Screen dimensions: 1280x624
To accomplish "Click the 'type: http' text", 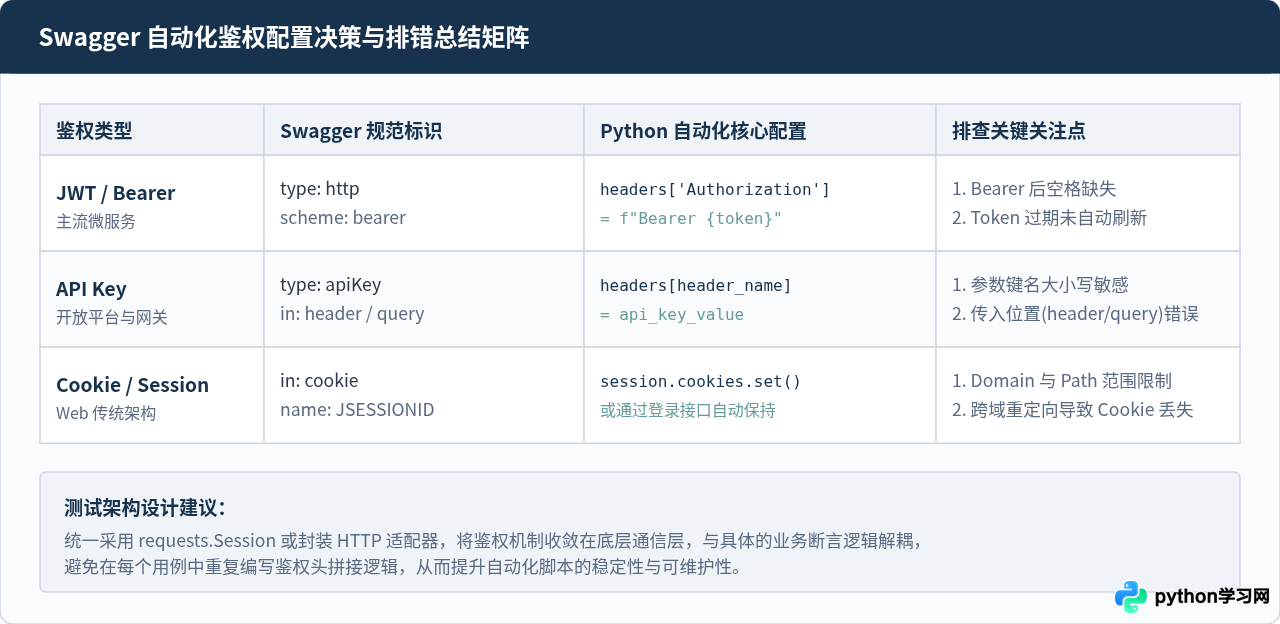I will click(x=320, y=189).
